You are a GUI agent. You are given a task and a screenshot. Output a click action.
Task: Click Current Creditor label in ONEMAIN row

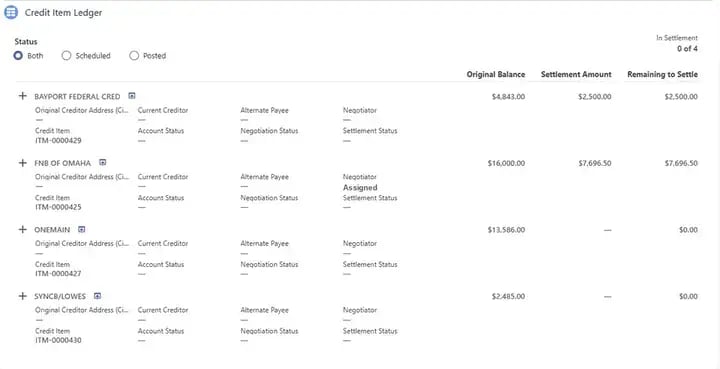tap(163, 243)
